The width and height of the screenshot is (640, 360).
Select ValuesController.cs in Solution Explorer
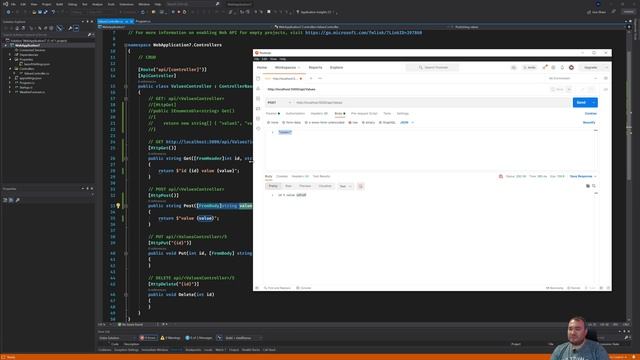36,73
